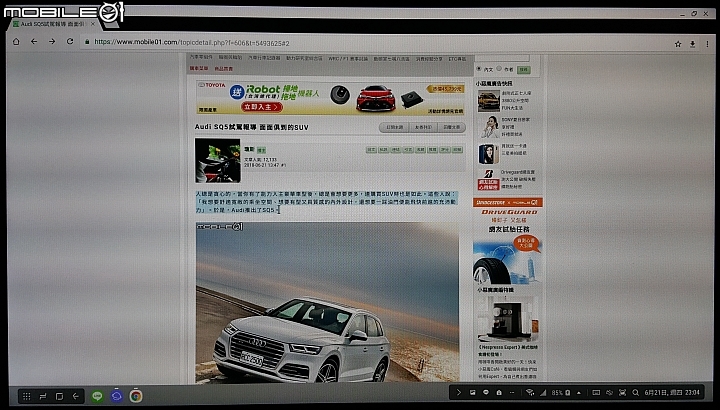Viewport: 720px width, 410px height.
Task: Open the 汽車零組件 forum link
Action: click(x=201, y=57)
